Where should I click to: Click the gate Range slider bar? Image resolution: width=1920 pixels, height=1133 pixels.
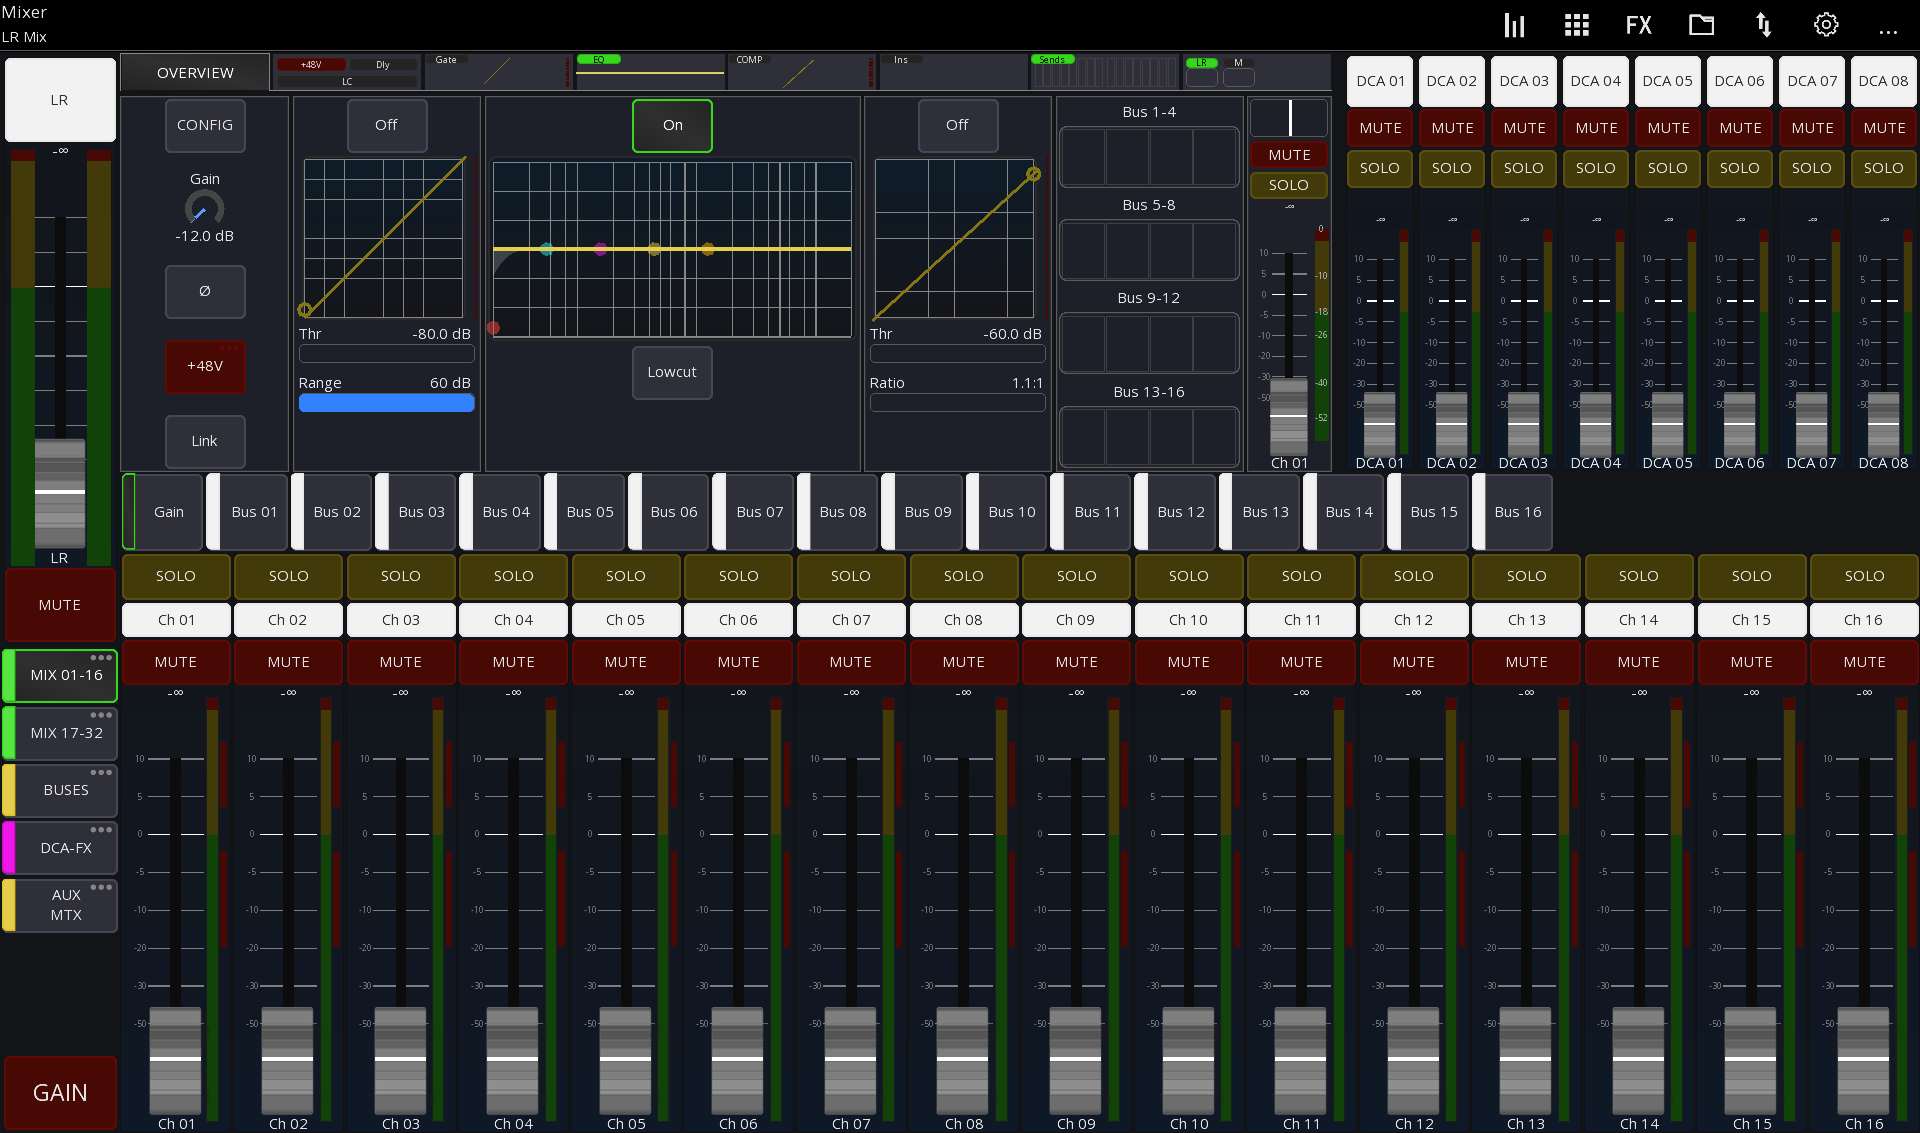[386, 403]
